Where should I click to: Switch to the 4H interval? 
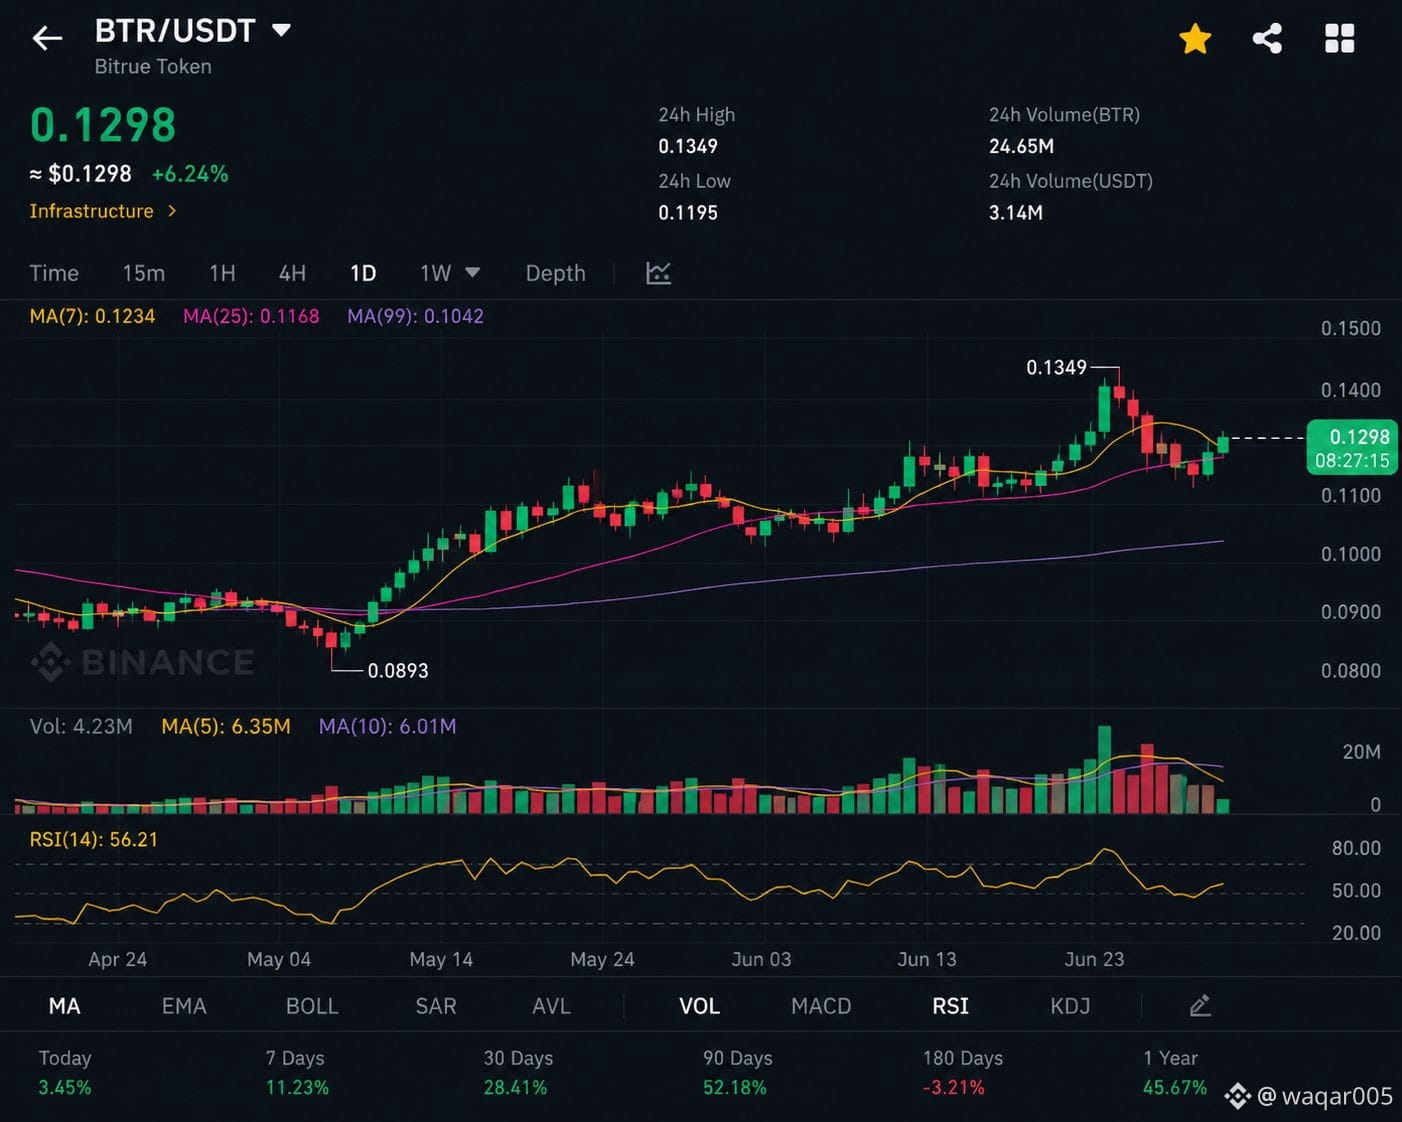pyautogui.click(x=292, y=273)
